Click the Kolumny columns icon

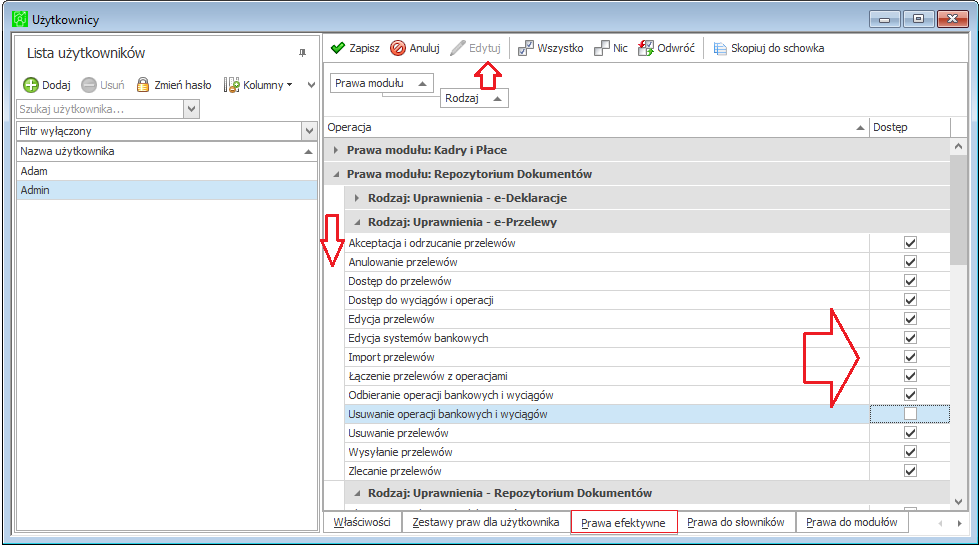click(x=232, y=85)
